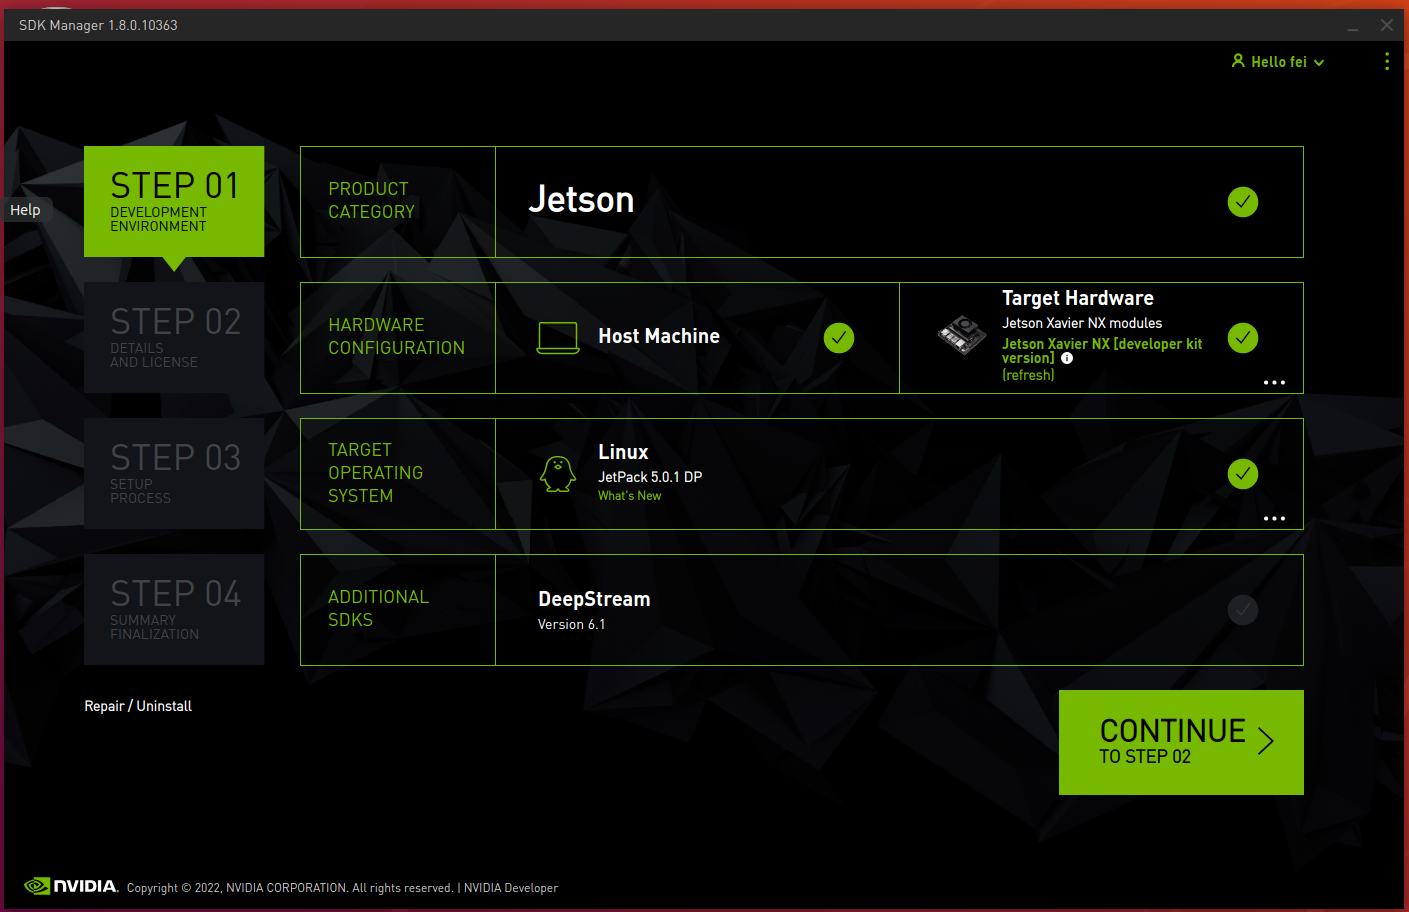
Task: Click the NVIDIA logo in footer
Action: [x=71, y=886]
